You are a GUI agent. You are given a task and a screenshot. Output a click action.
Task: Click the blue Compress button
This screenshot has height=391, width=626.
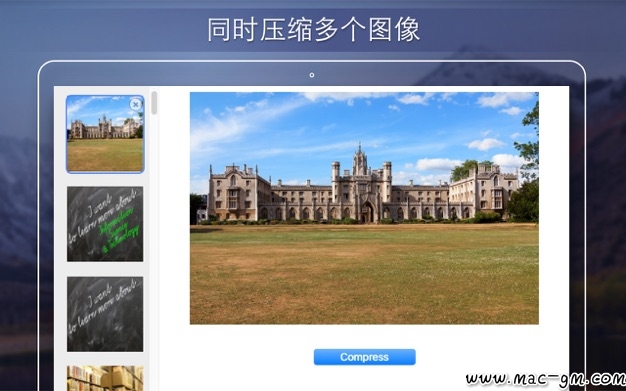pyautogui.click(x=365, y=357)
